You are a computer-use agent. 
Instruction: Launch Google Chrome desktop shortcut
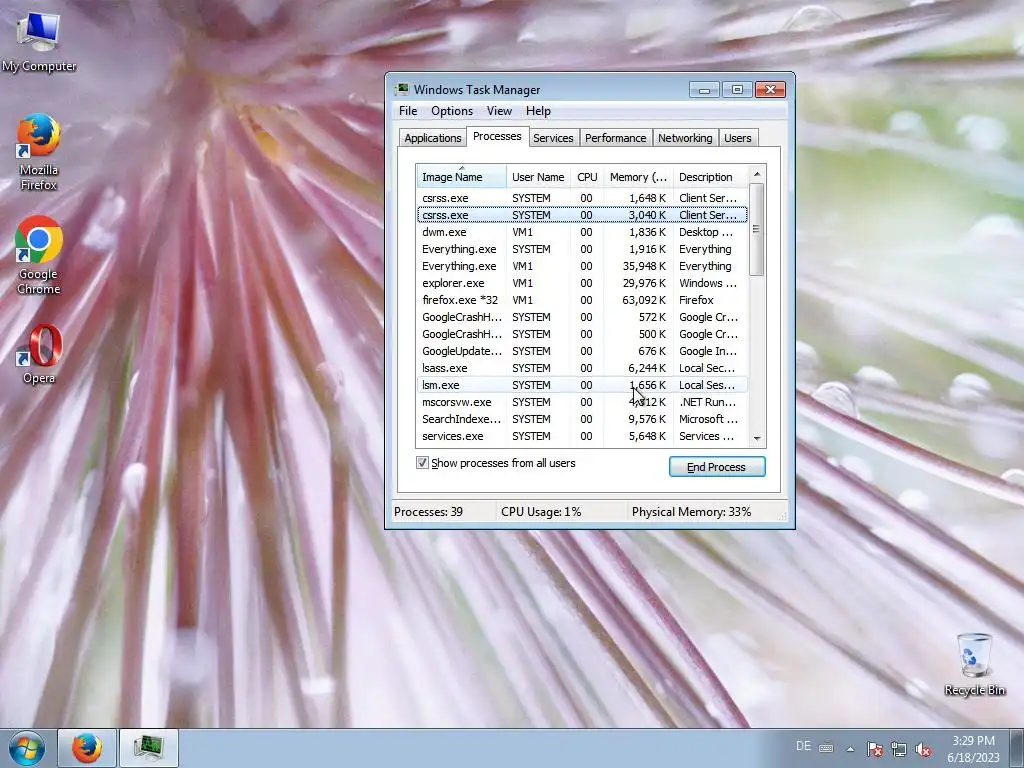tap(39, 255)
